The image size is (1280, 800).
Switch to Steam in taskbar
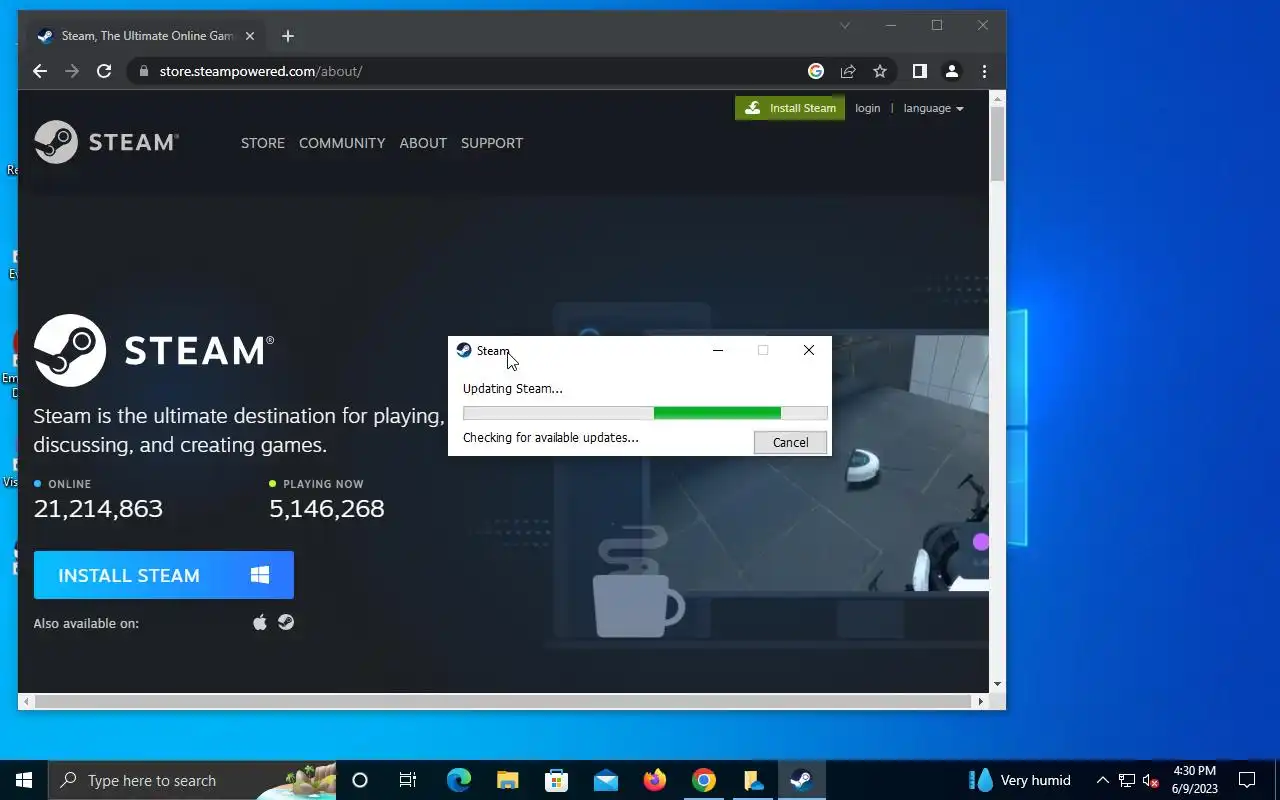coord(801,780)
